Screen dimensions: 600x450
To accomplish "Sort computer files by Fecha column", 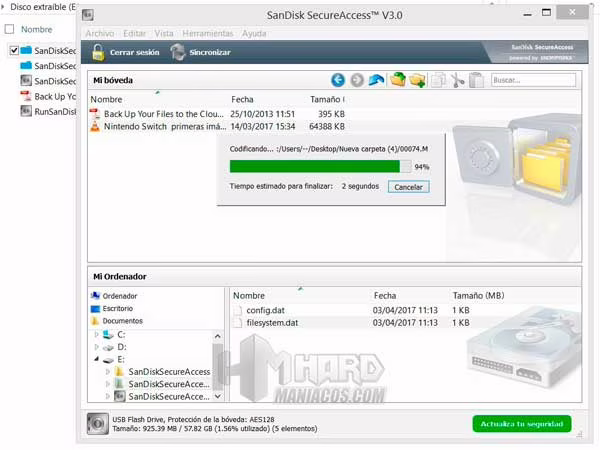I will (385, 296).
